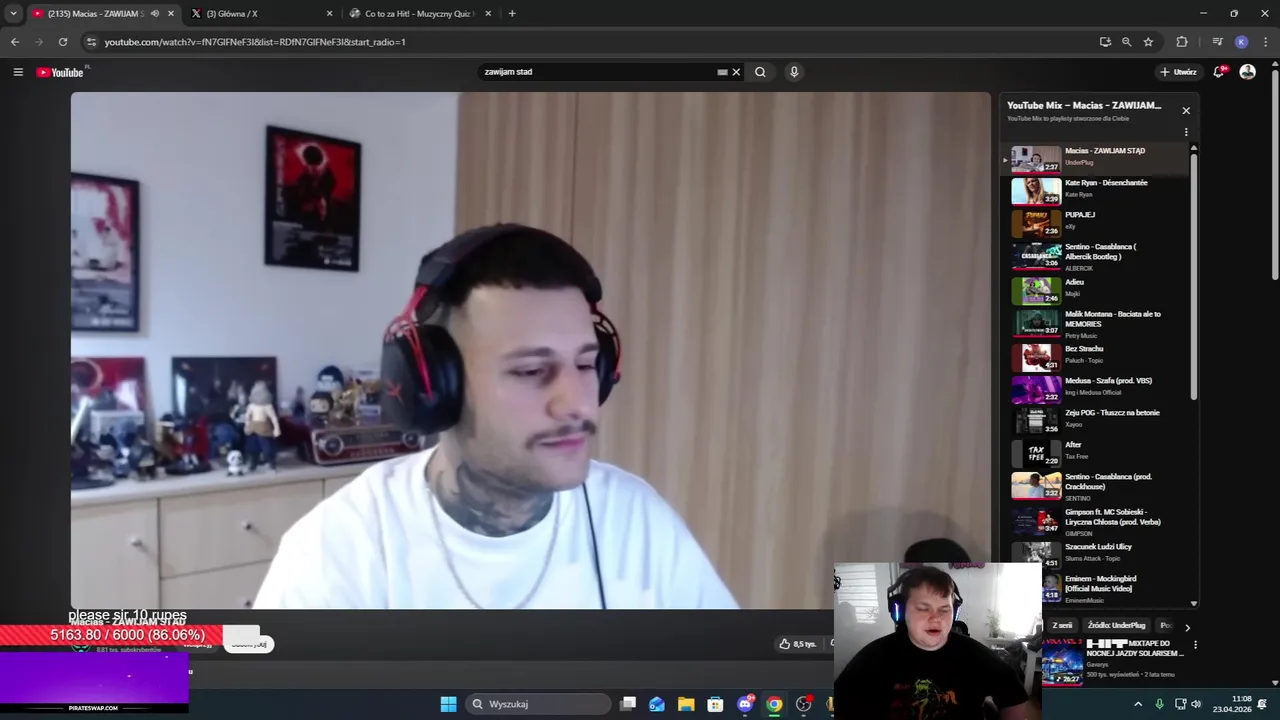Click the install app icon in the address bar
The height and width of the screenshot is (720, 1280).
(1105, 42)
